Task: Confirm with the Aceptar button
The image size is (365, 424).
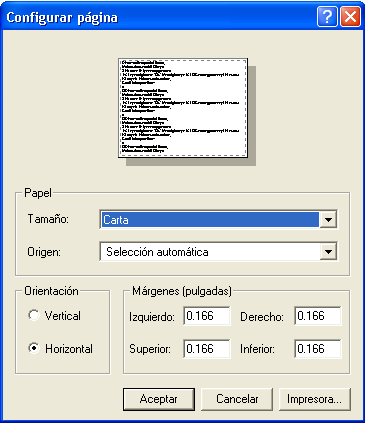Action: [x=159, y=399]
